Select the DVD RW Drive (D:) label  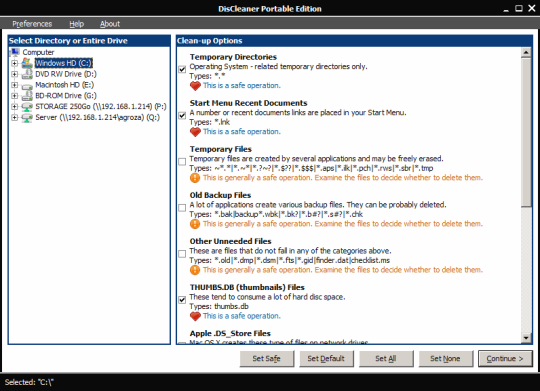pos(66,74)
